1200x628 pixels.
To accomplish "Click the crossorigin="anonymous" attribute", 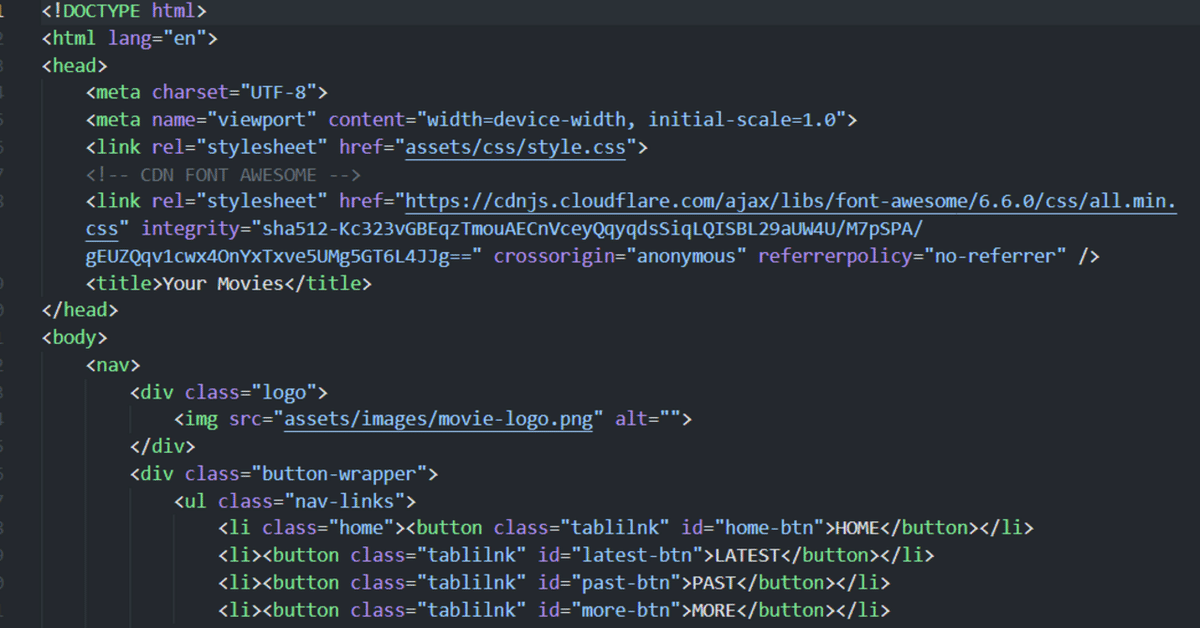I will tap(620, 256).
